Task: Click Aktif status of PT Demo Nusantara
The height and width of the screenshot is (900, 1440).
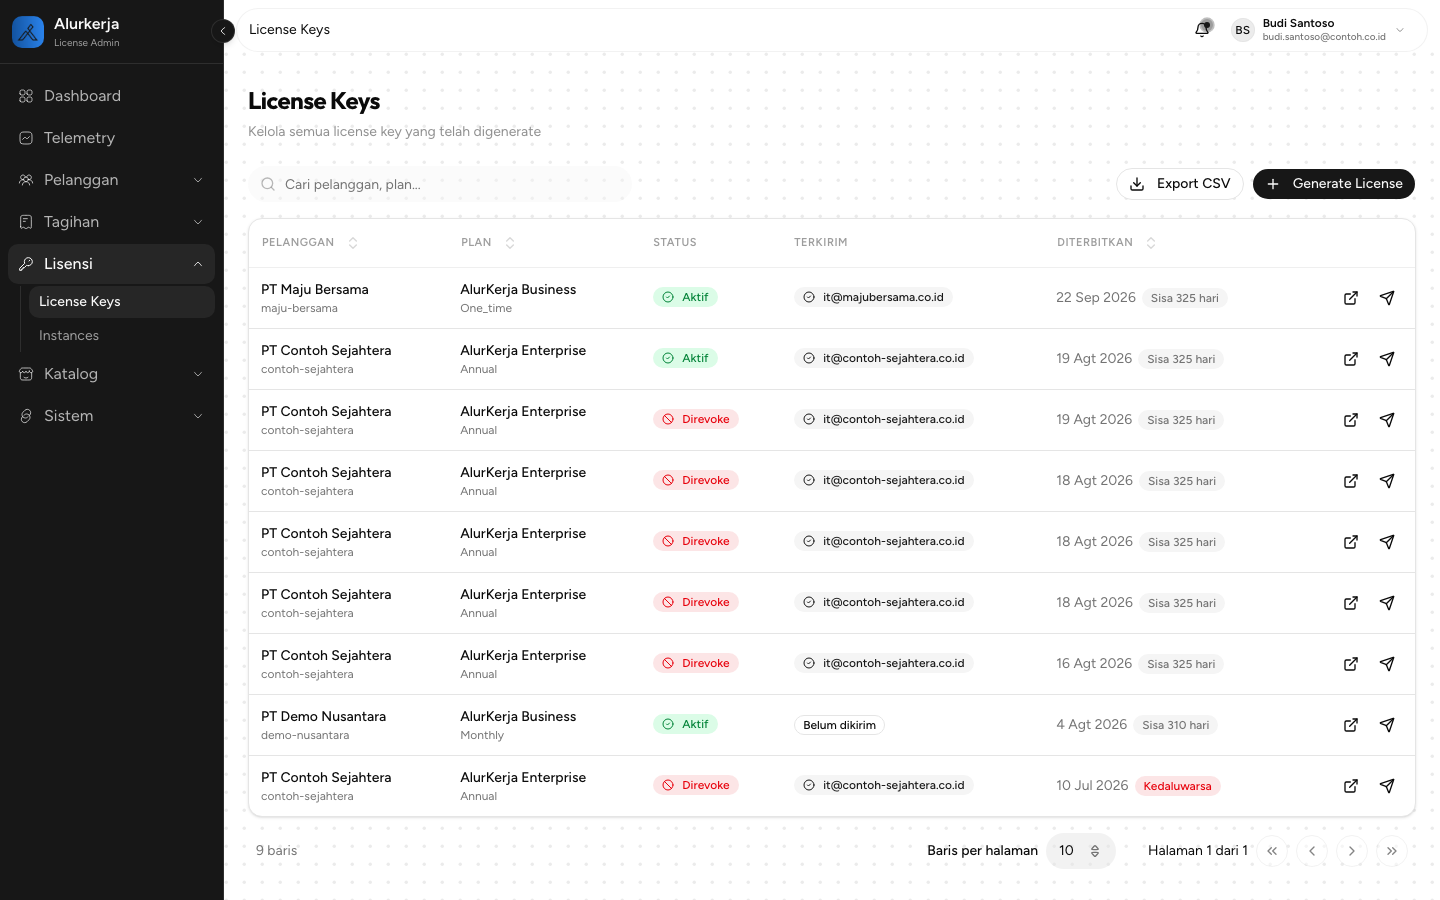Action: pos(685,724)
